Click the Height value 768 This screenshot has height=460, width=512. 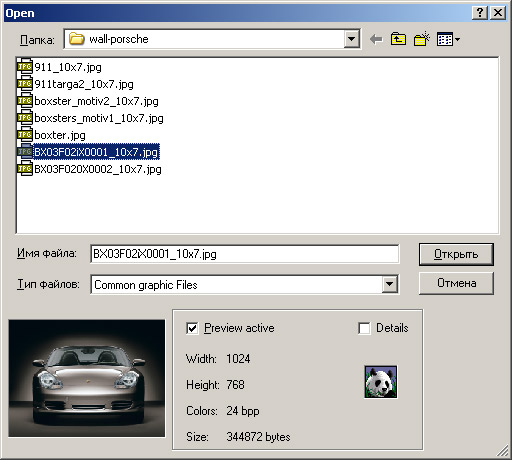coord(235,385)
